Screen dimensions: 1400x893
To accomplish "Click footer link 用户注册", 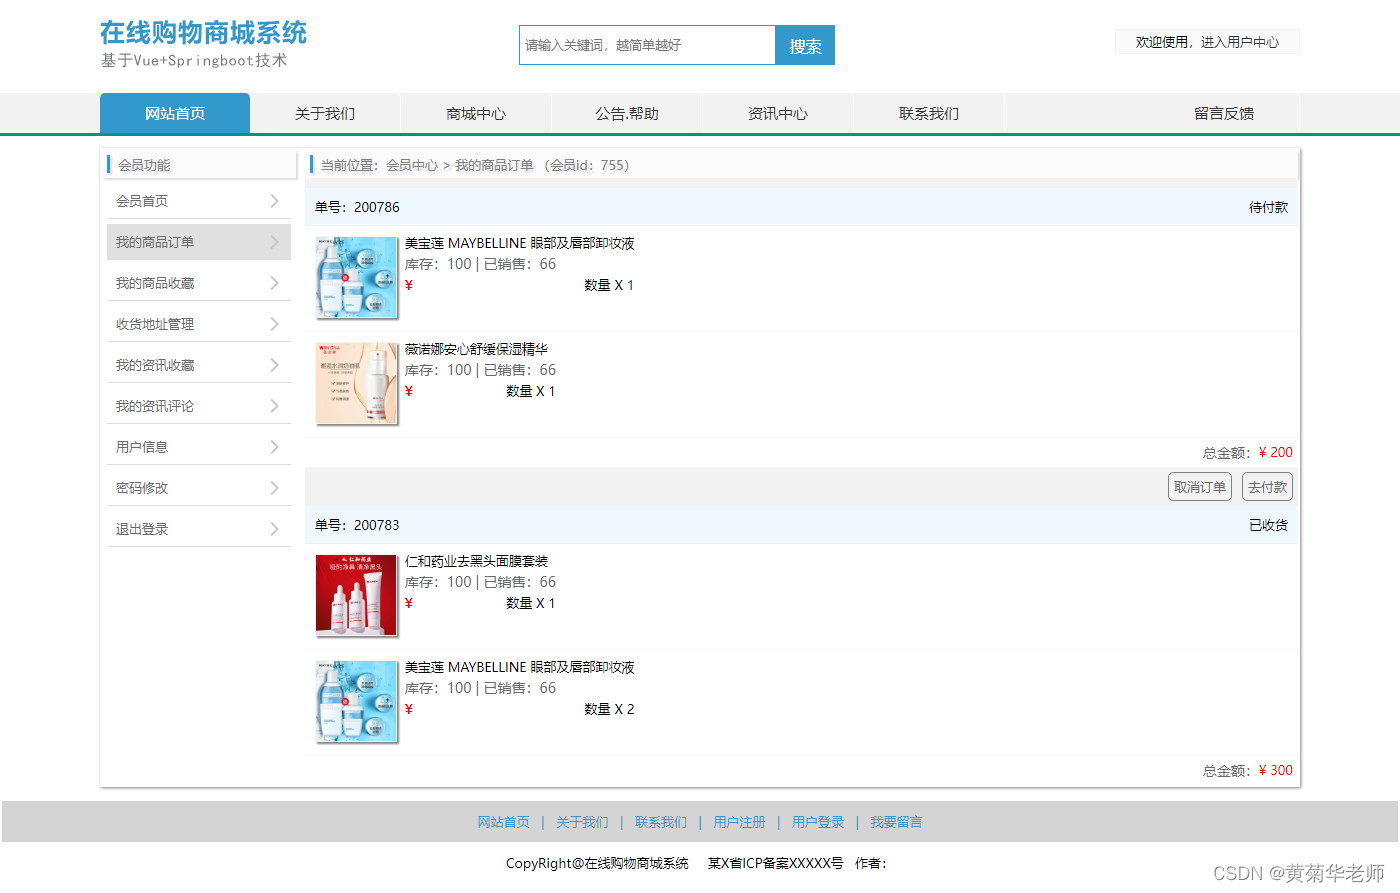I will click(739, 822).
